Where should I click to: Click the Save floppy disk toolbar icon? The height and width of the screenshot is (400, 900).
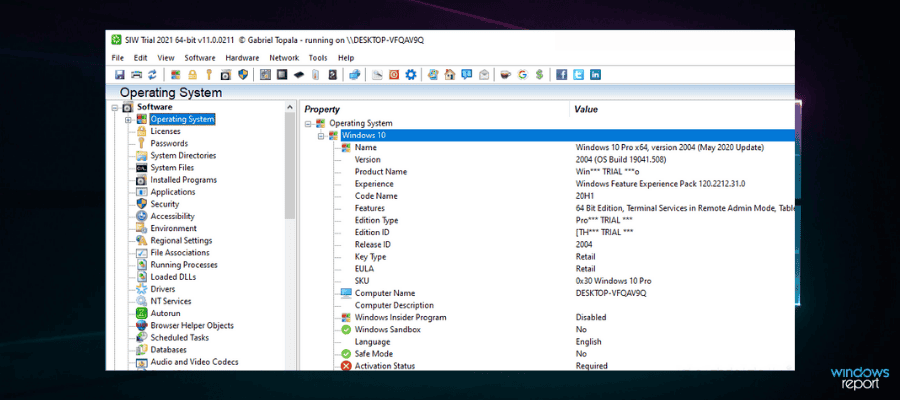120,75
